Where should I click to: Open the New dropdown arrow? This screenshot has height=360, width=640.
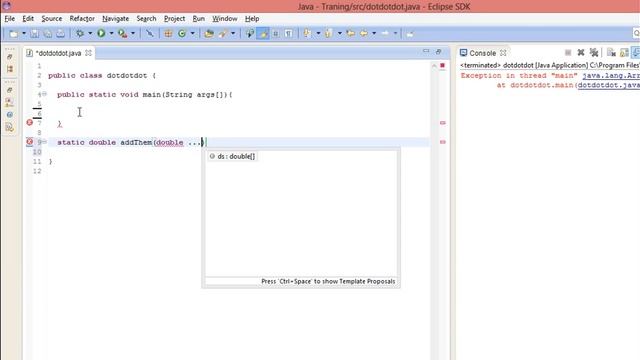pyautogui.click(x=24, y=33)
